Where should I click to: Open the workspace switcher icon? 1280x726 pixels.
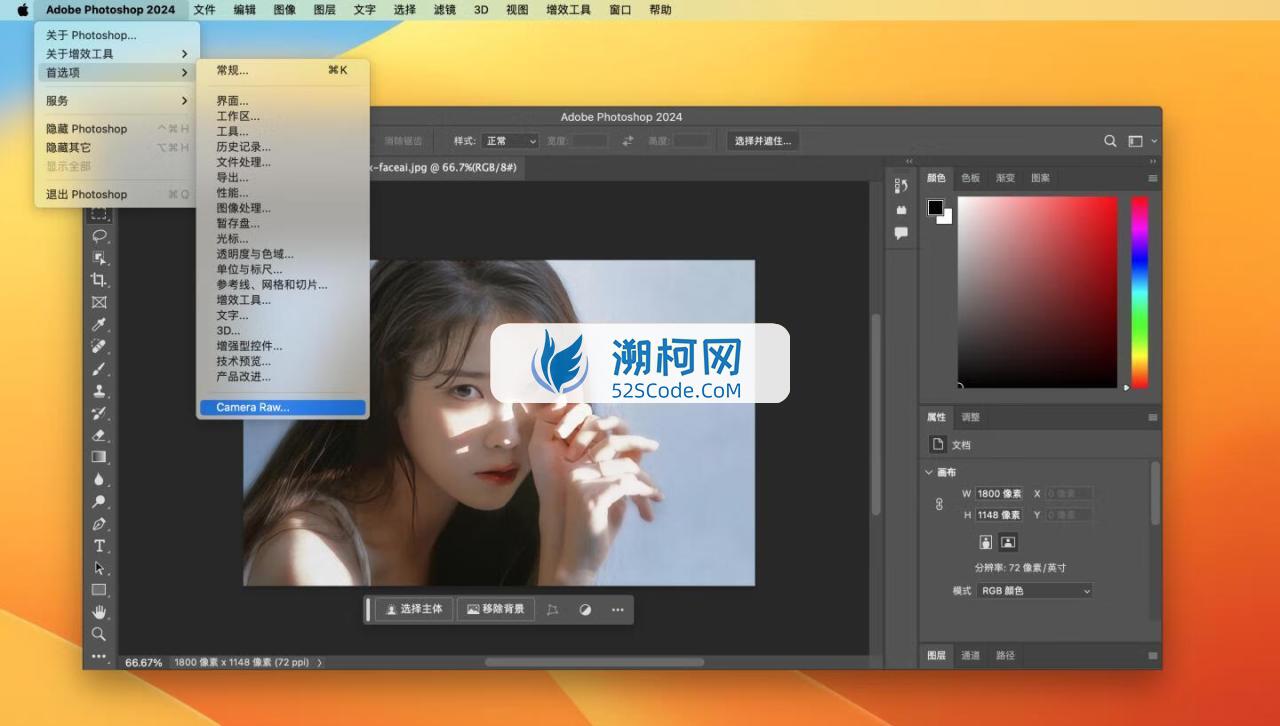[x=1135, y=141]
